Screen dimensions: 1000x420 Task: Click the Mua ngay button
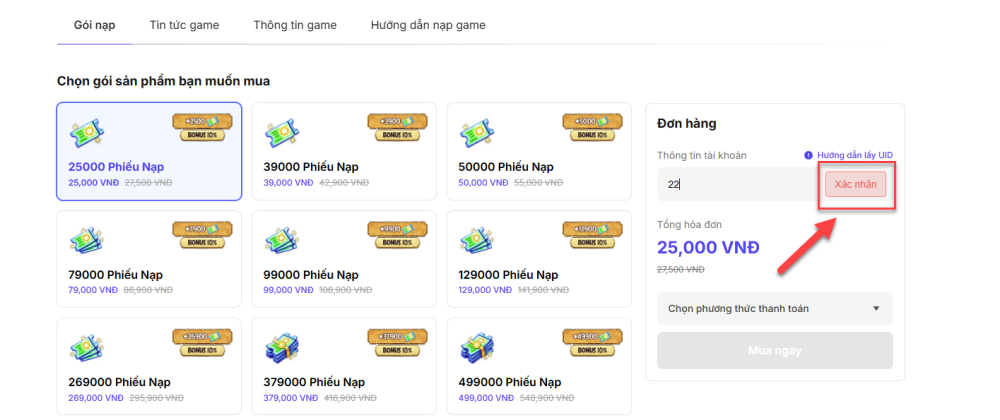[x=775, y=350]
